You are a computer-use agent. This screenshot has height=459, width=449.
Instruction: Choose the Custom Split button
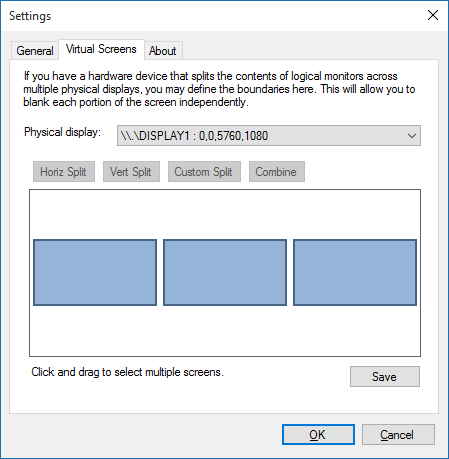pyautogui.click(x=204, y=172)
